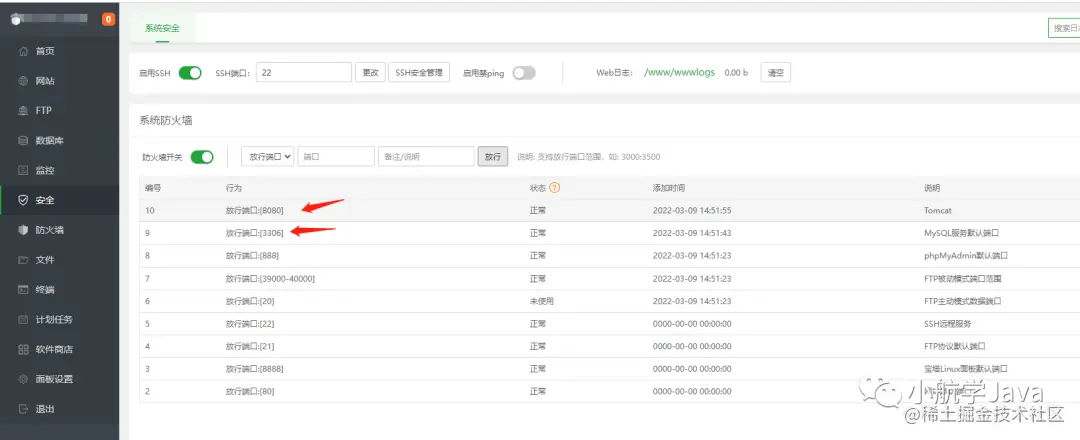Click the 网站 globe icon
Viewport: 1080px width, 440px height.
23,81
